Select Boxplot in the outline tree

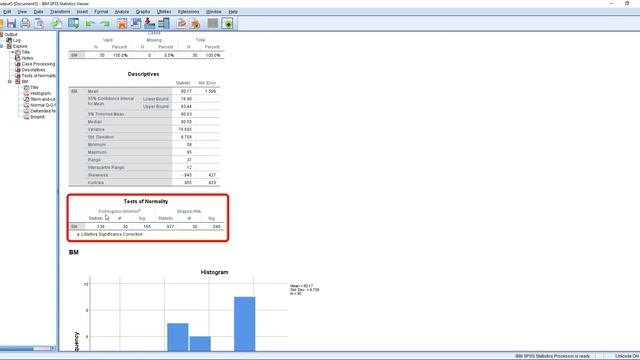[38, 117]
